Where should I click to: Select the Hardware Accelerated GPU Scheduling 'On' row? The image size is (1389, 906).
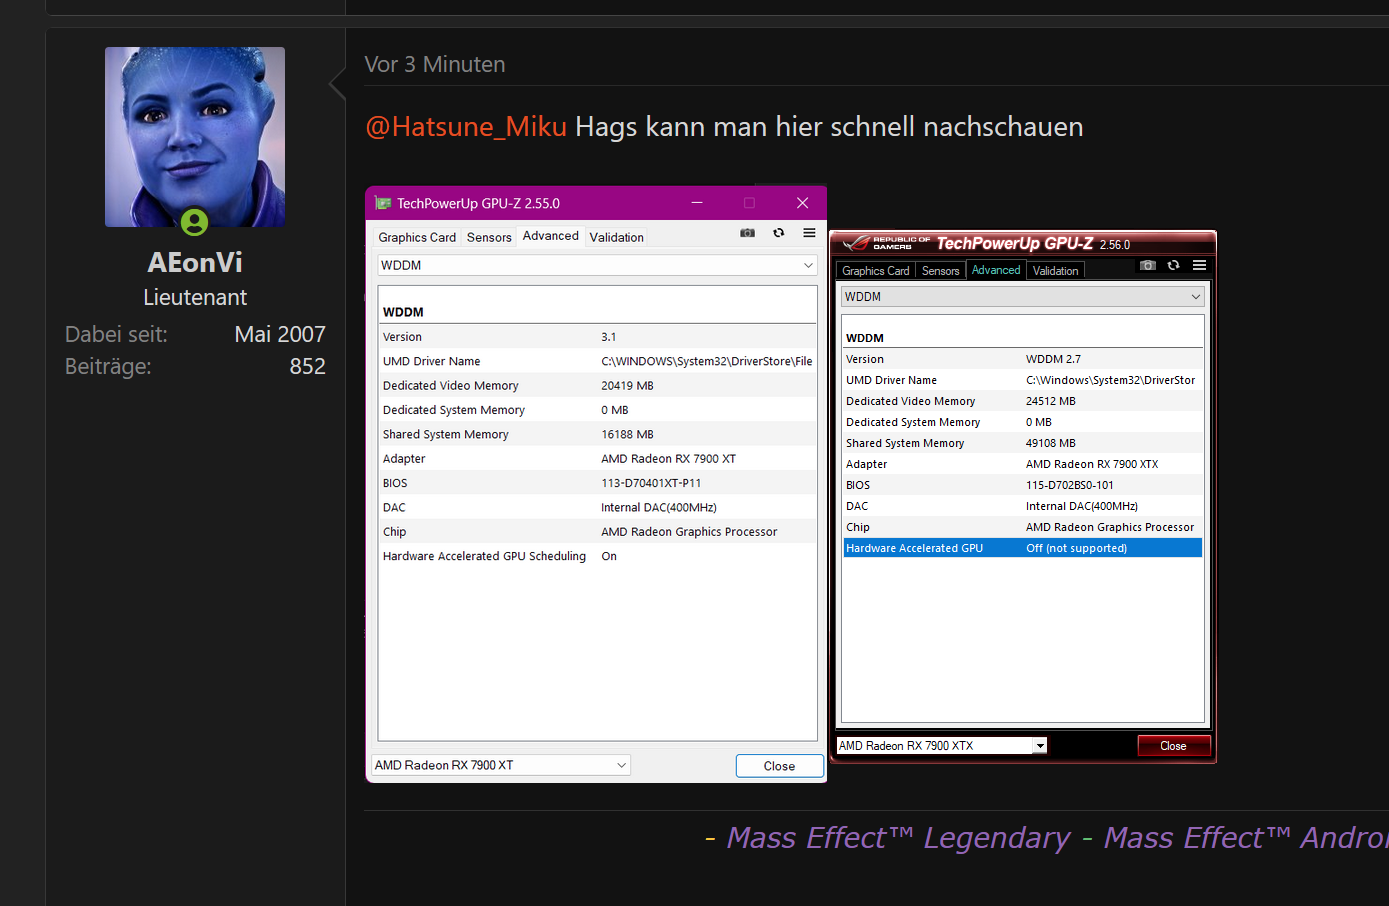click(x=597, y=556)
